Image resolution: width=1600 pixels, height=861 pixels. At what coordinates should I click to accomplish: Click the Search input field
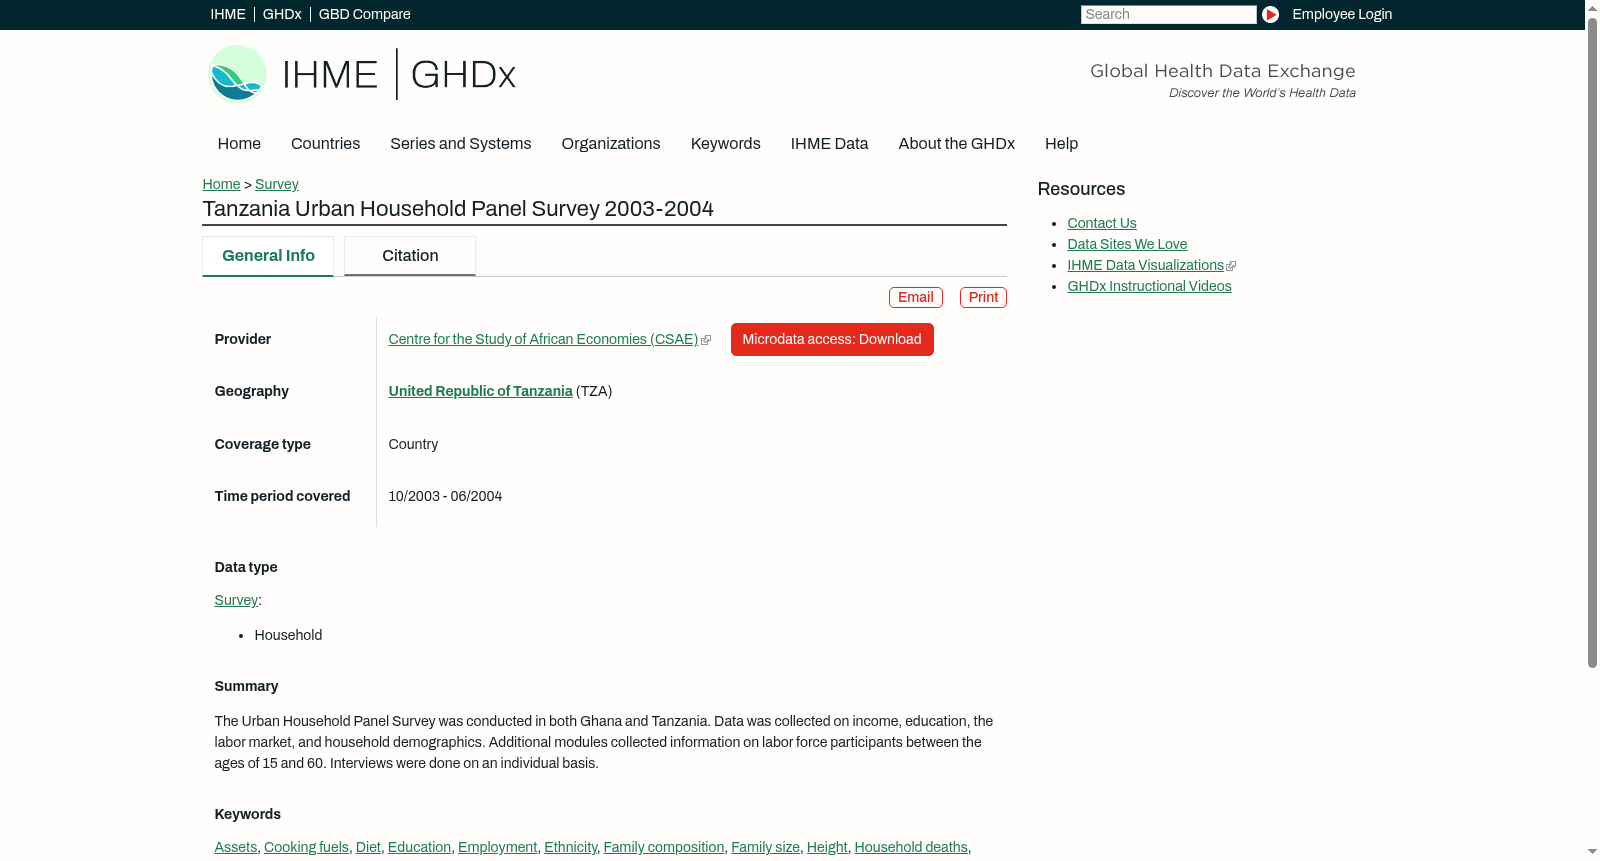click(1168, 14)
